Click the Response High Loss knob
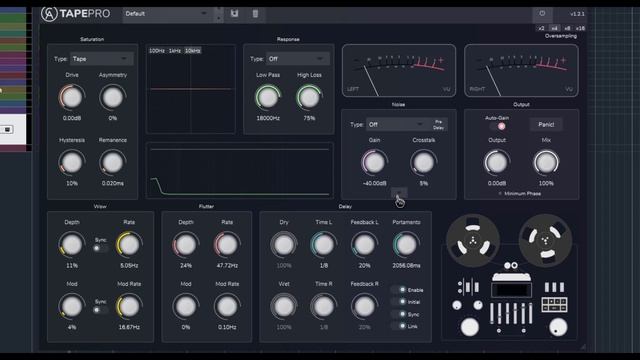Screen dimensions: 640x360 (x=309, y=97)
